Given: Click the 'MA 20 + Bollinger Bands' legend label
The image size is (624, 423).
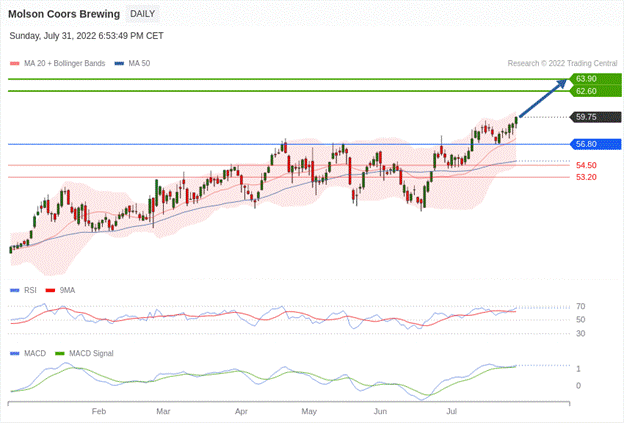Looking at the screenshot, I should click(x=64, y=63).
